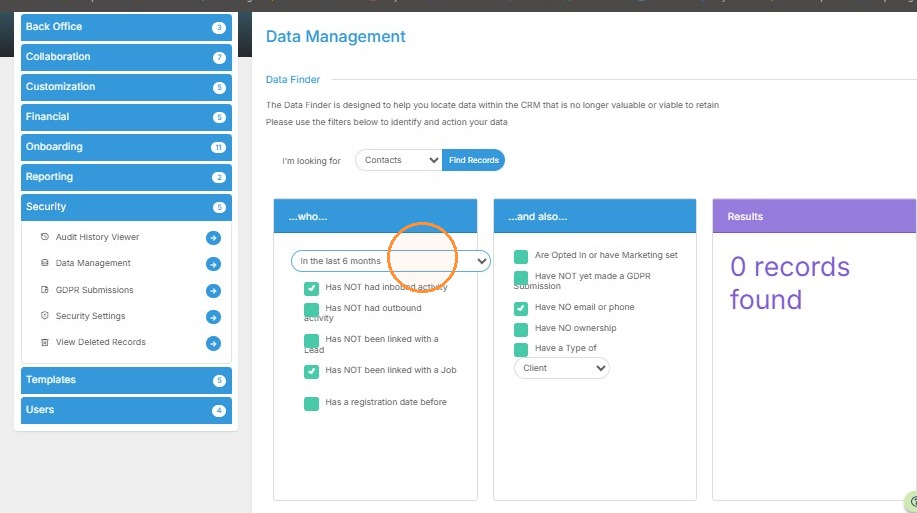Viewport: 917px width, 513px height.
Task: Click the arrow icon beside View Deleted Records
Action: coord(213,343)
